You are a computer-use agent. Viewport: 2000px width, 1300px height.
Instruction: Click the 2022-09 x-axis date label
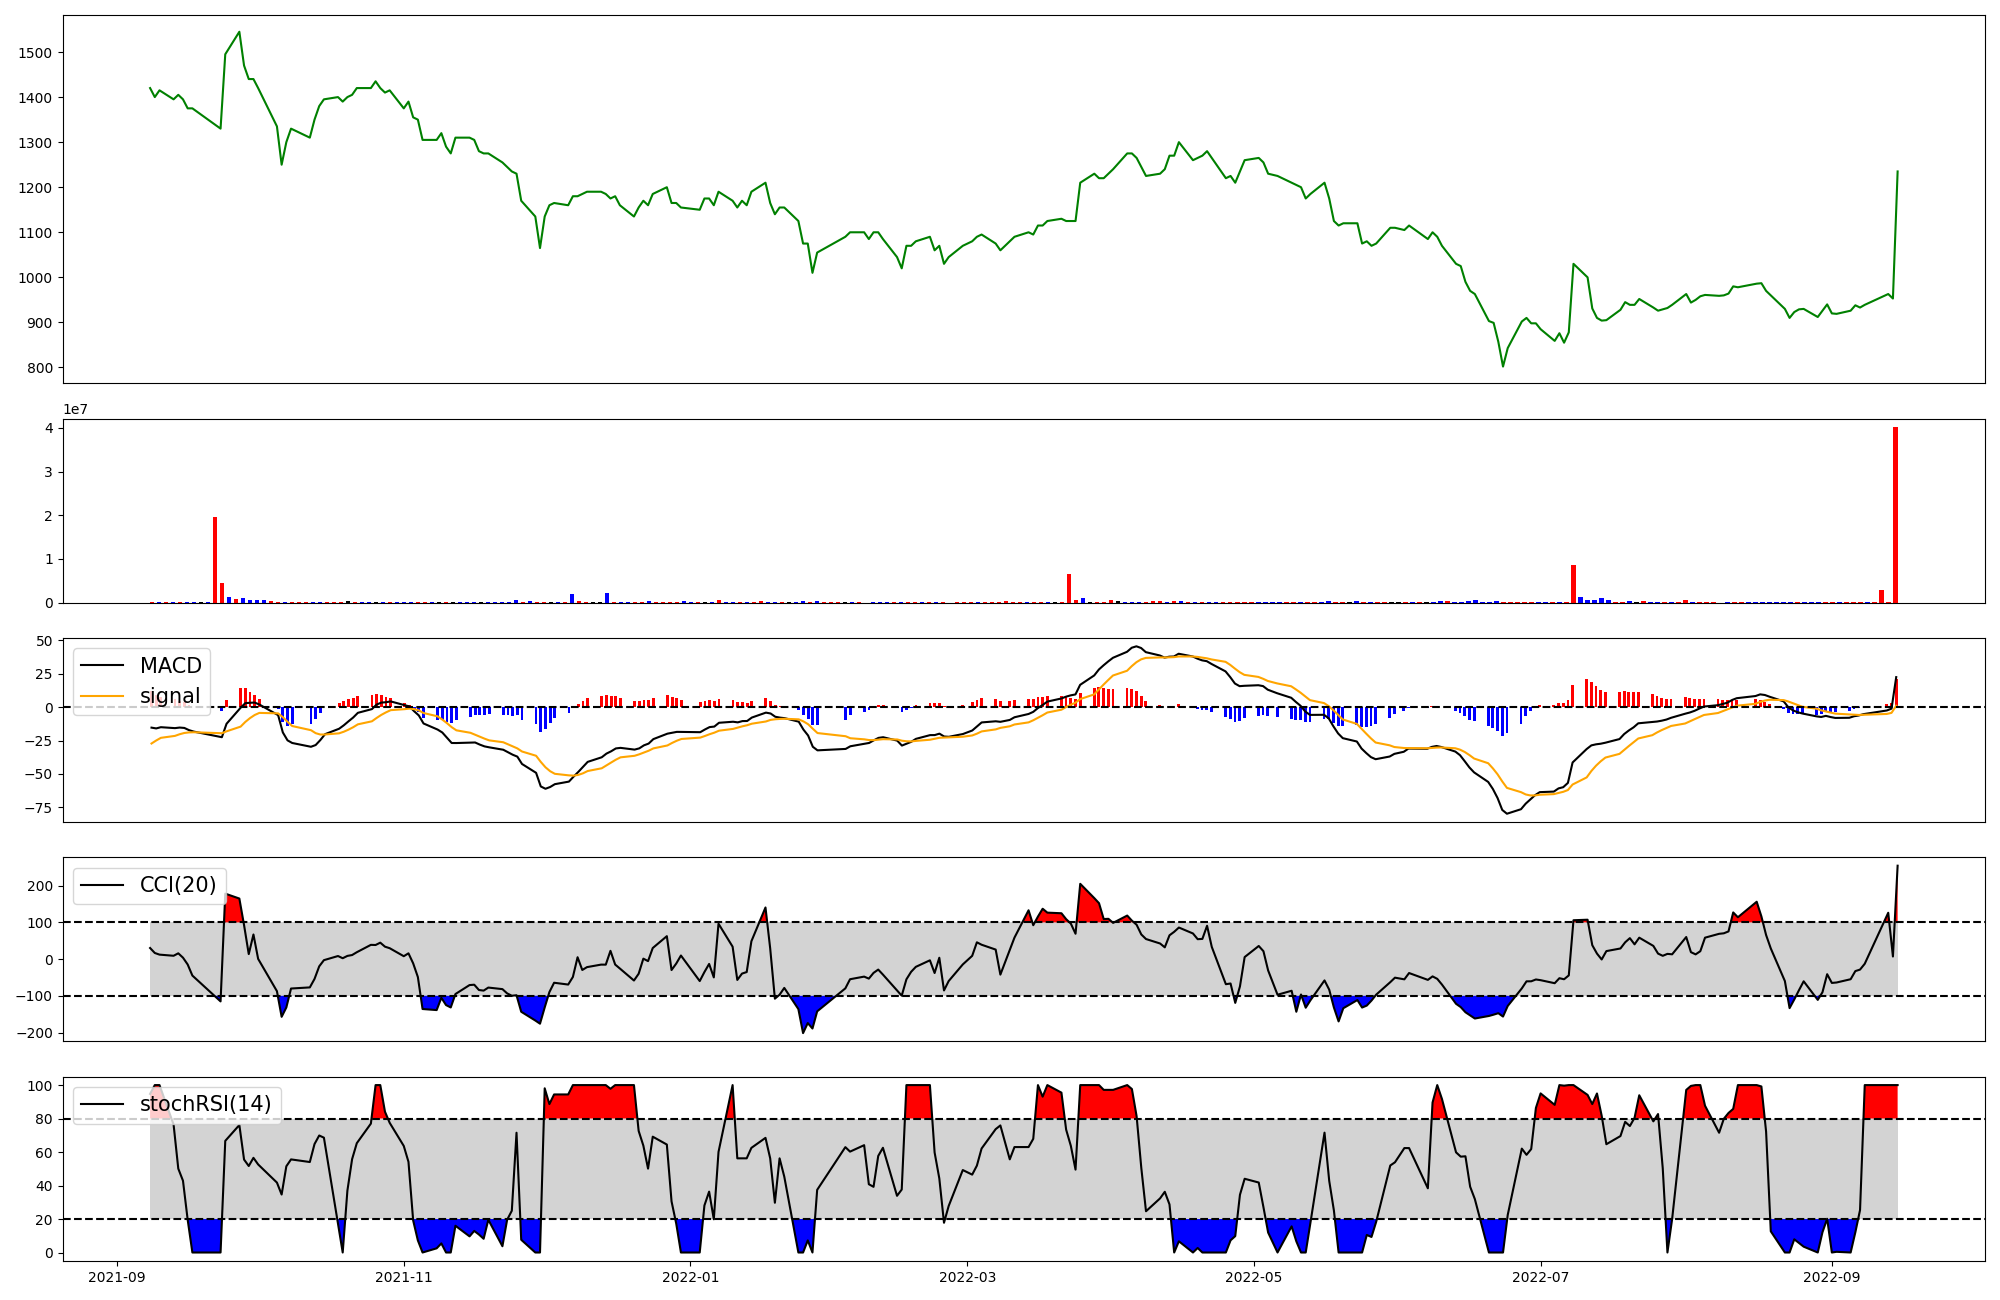coord(1832,1277)
